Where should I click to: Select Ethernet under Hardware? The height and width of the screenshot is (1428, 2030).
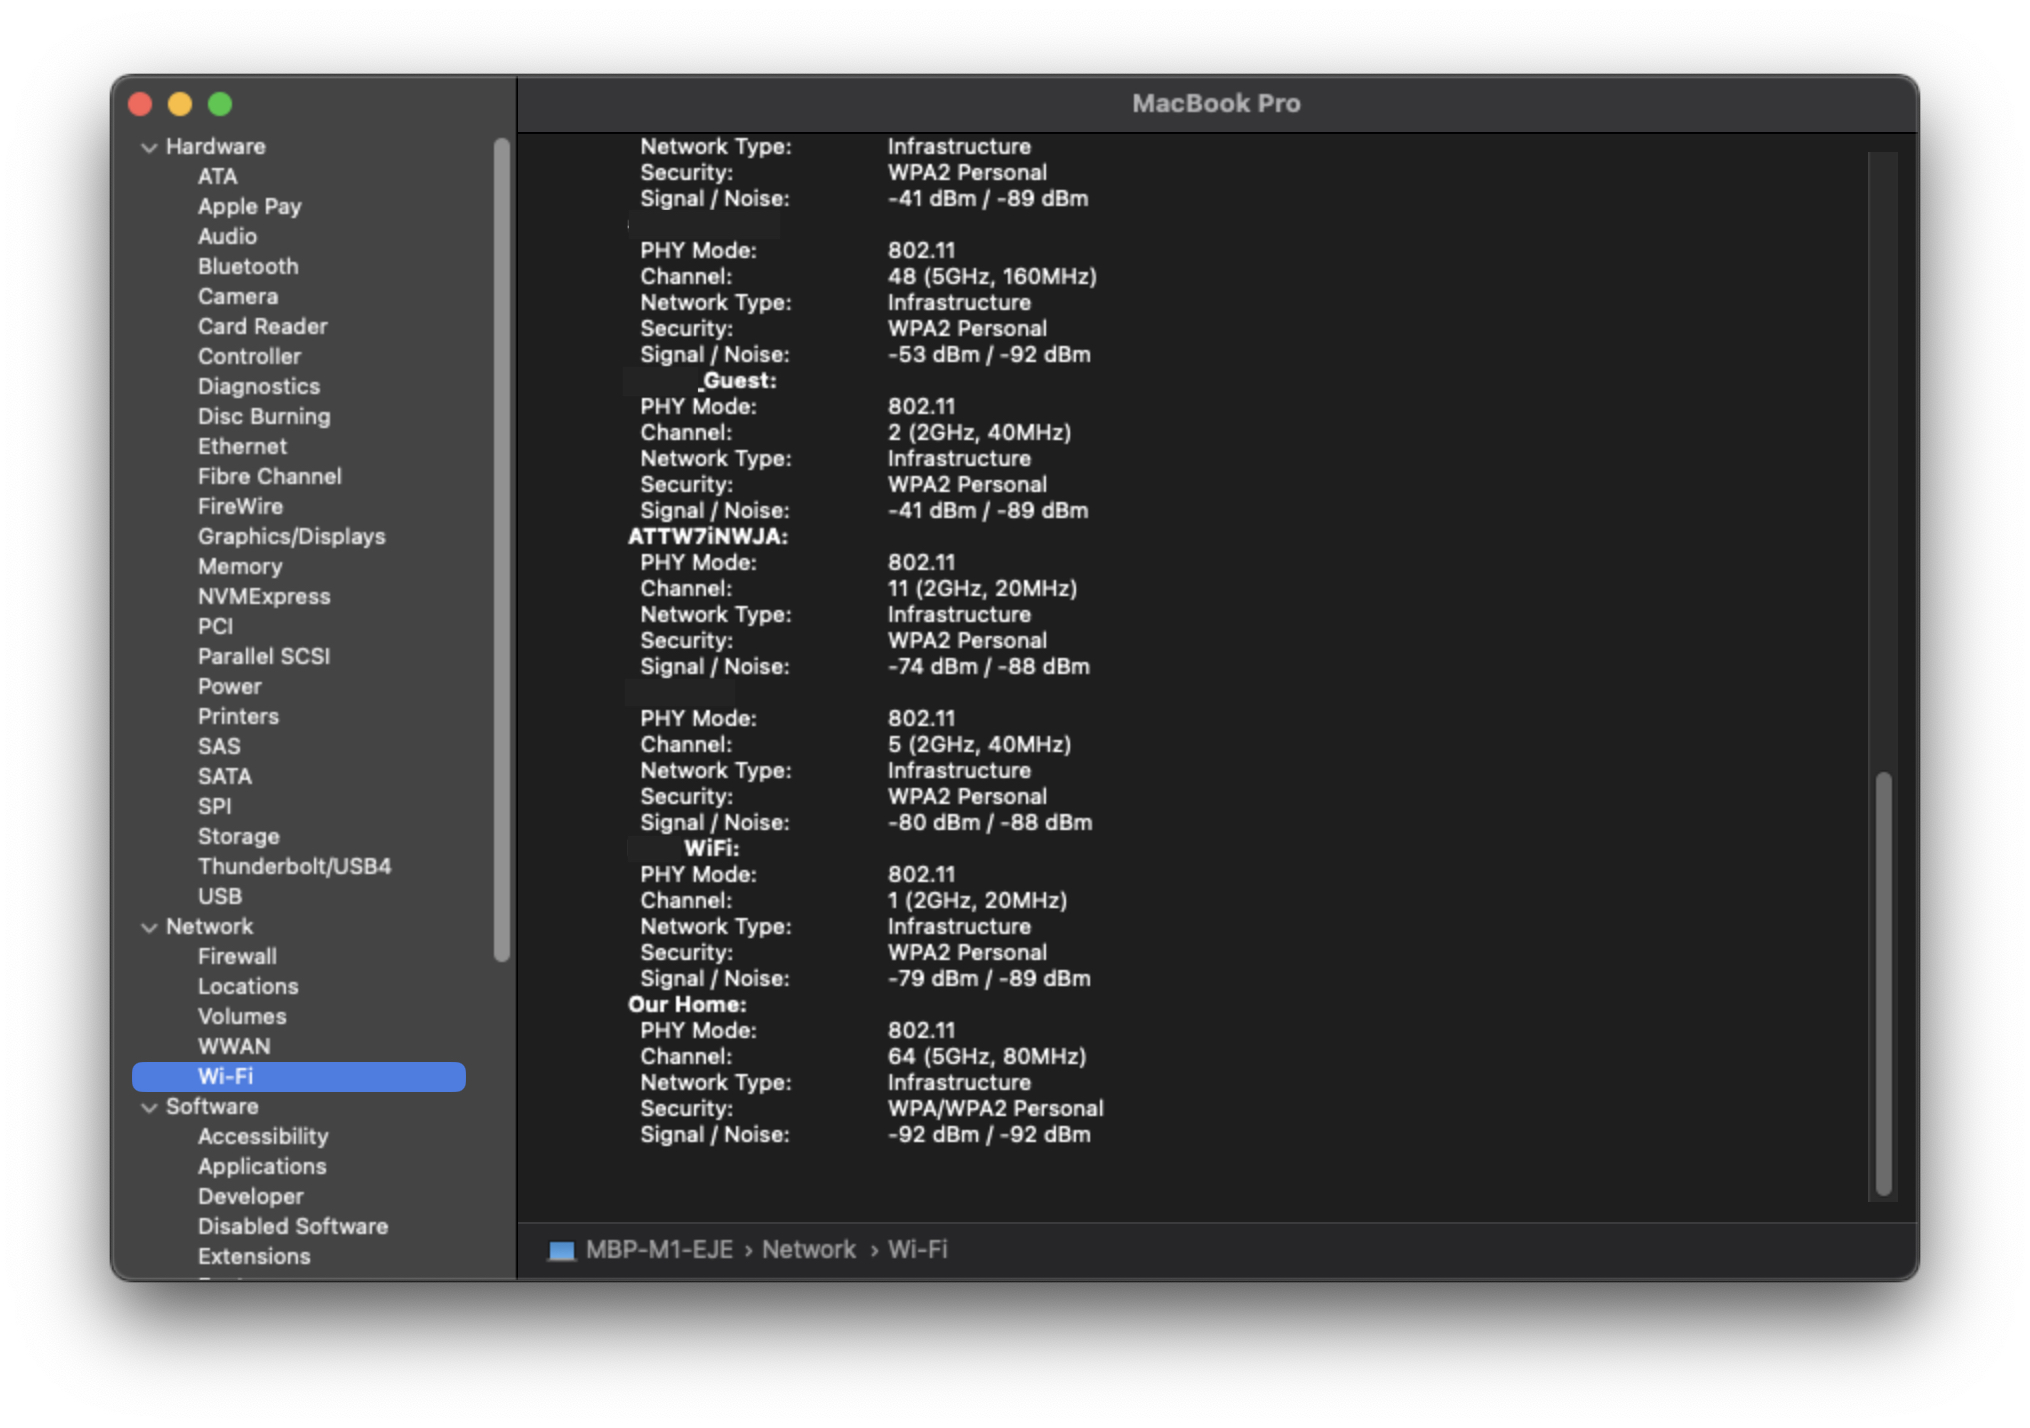point(242,446)
